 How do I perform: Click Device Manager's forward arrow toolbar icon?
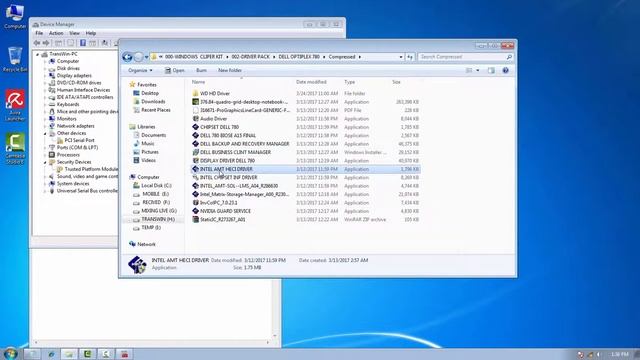[46, 43]
